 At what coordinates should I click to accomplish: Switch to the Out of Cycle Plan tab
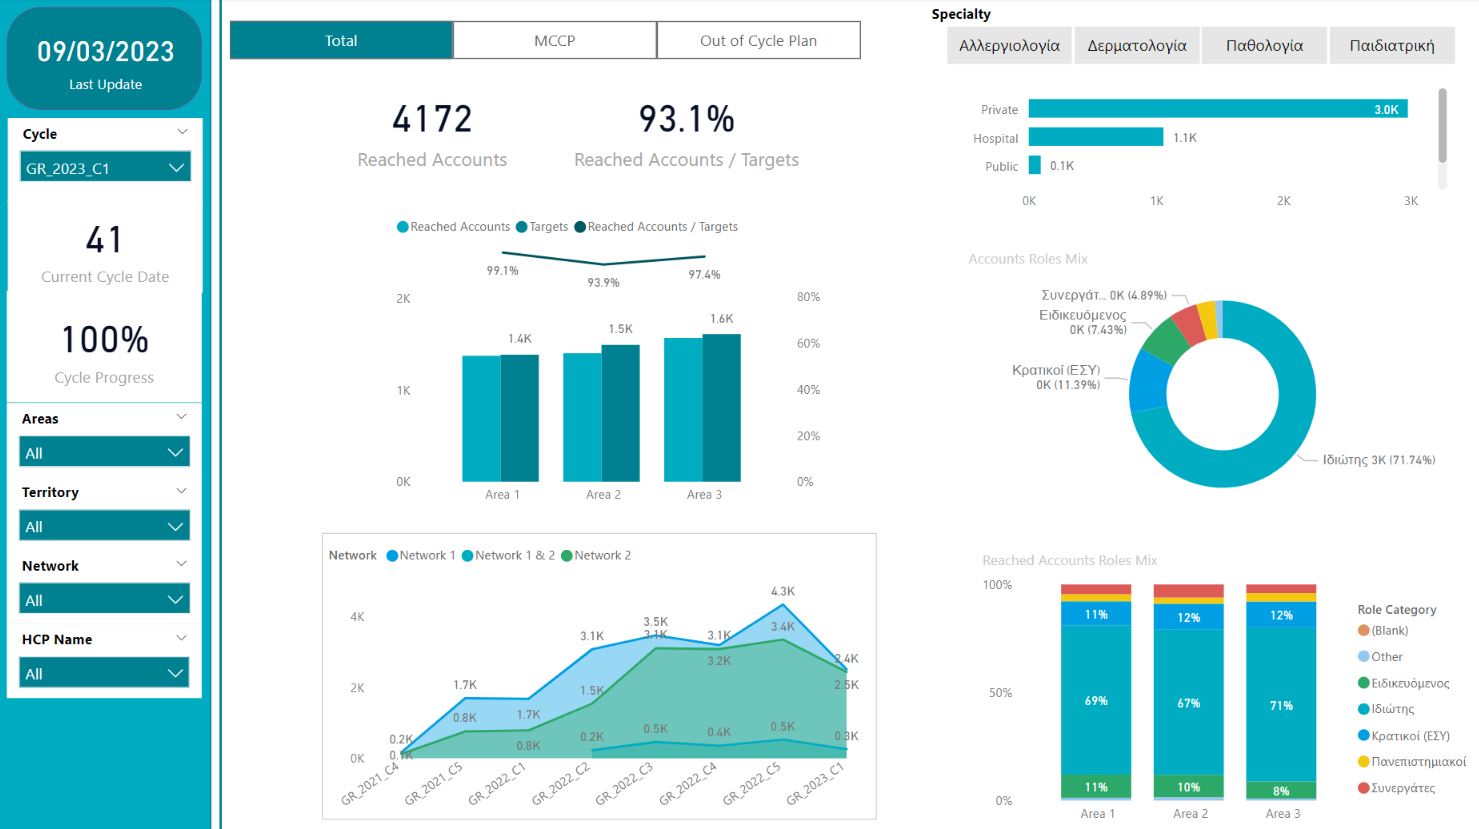coord(758,41)
